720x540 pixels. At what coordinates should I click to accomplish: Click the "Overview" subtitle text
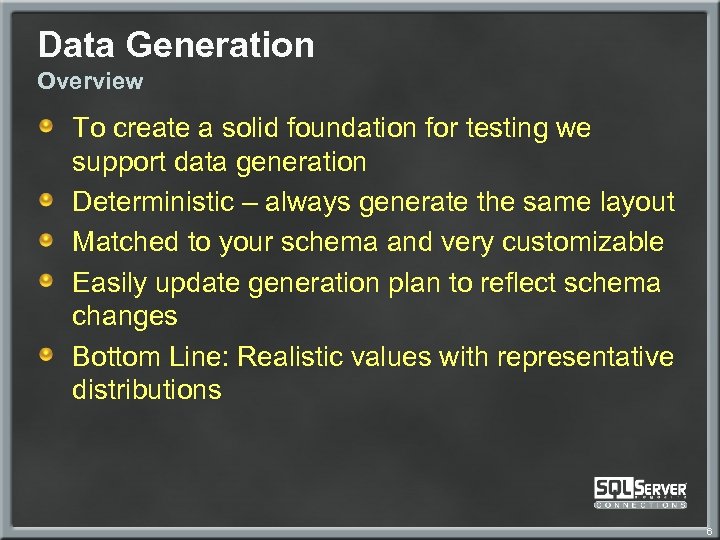click(x=90, y=81)
